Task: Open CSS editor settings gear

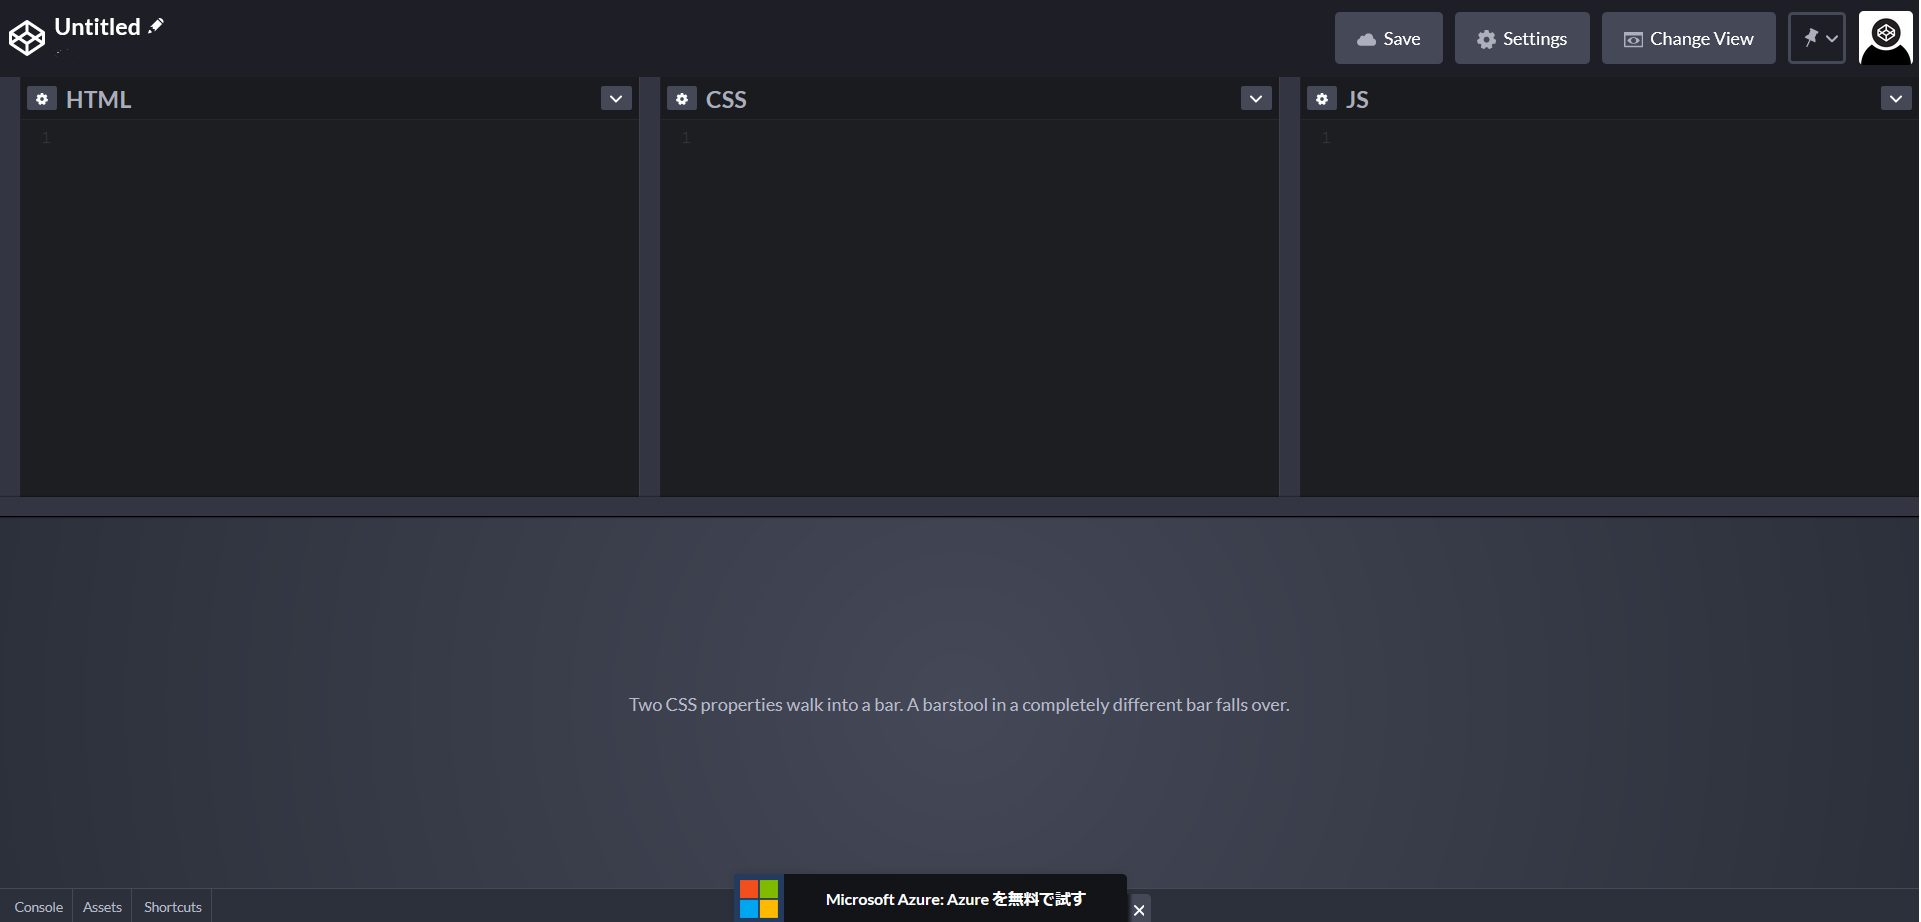Action: click(682, 99)
